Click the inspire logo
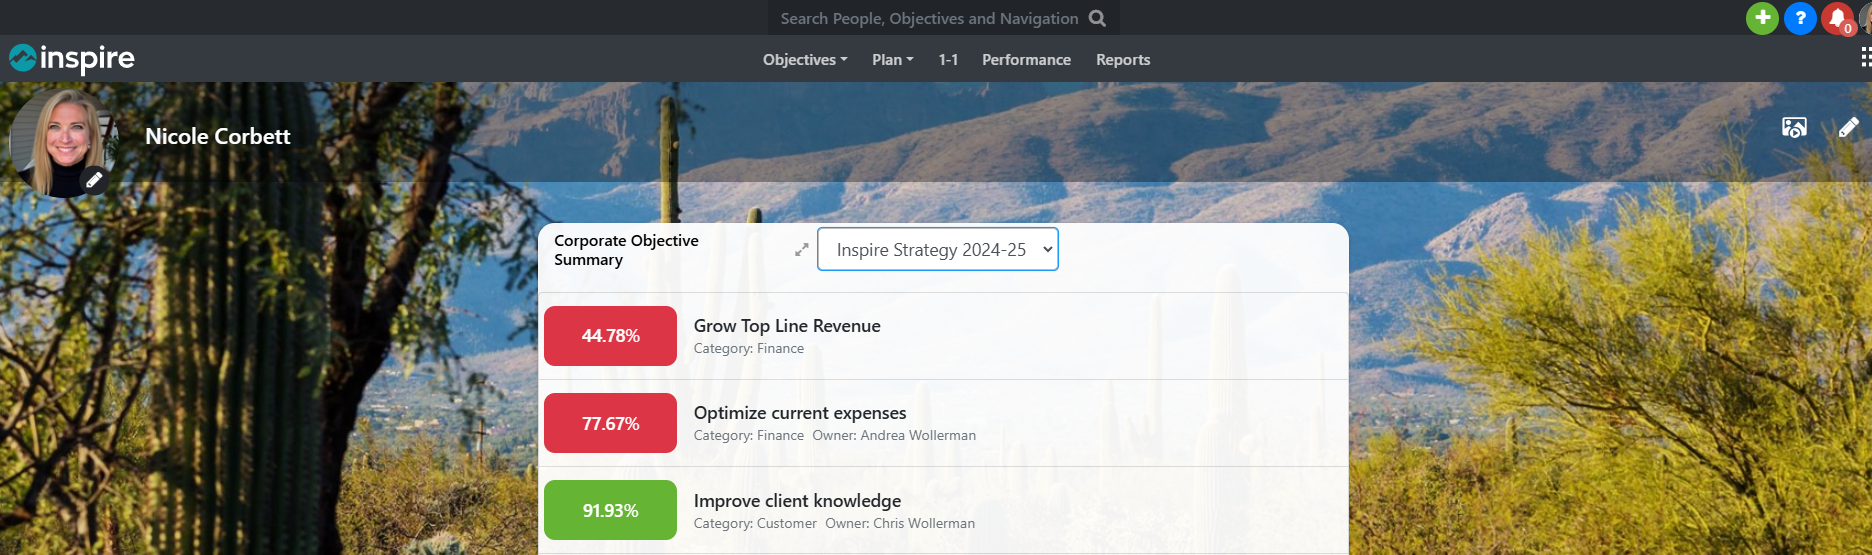Viewport: 1872px width, 555px height. click(72, 59)
